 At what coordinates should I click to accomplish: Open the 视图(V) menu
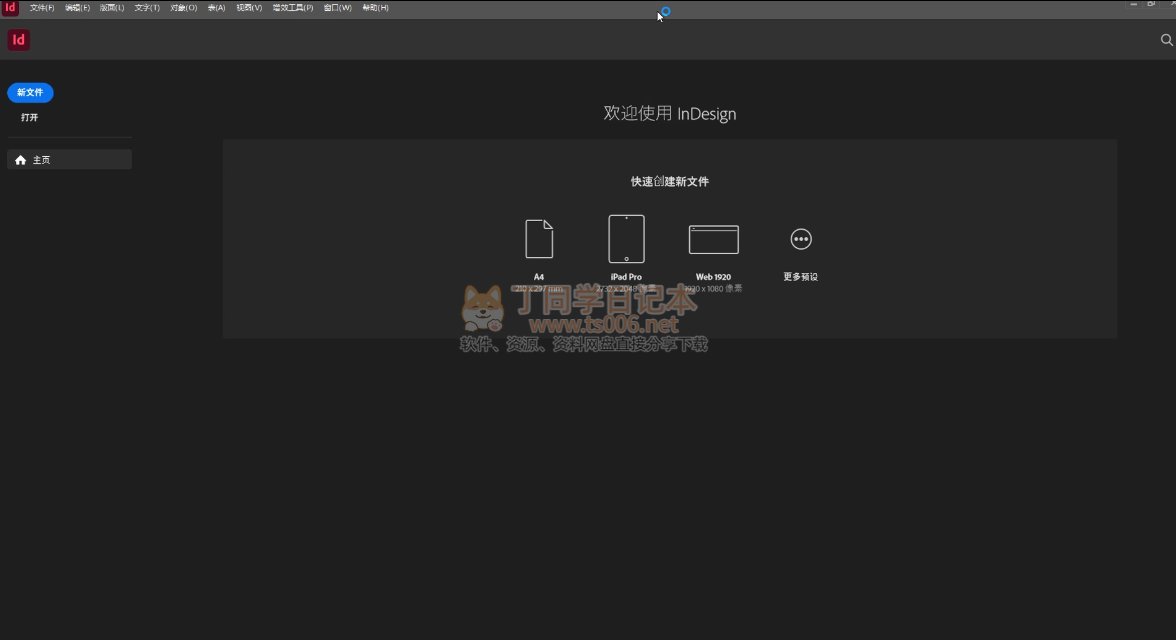249,8
